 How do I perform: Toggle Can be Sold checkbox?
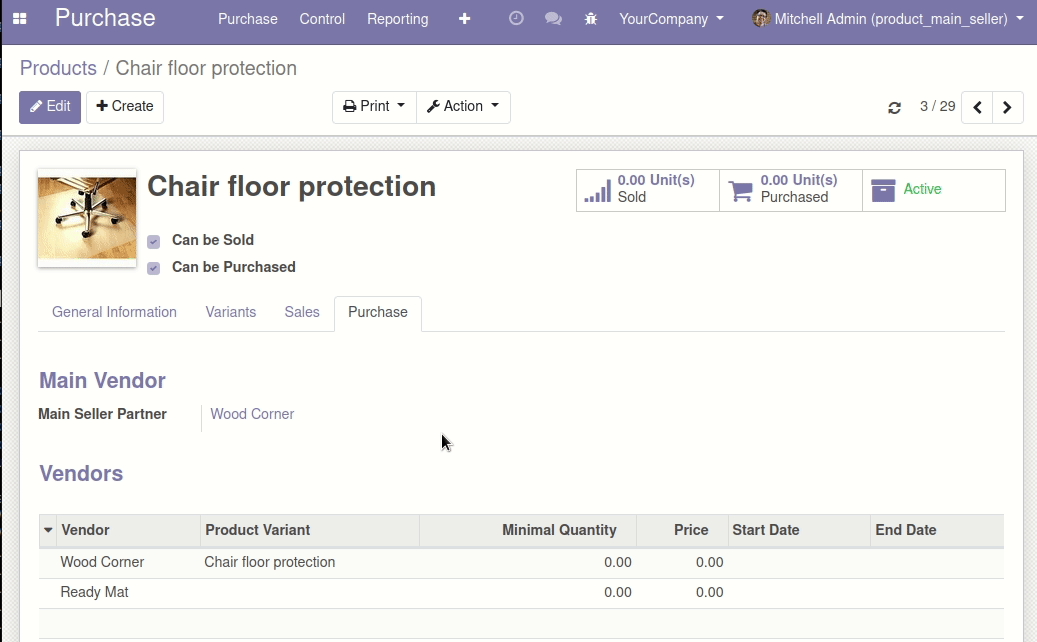coord(153,241)
